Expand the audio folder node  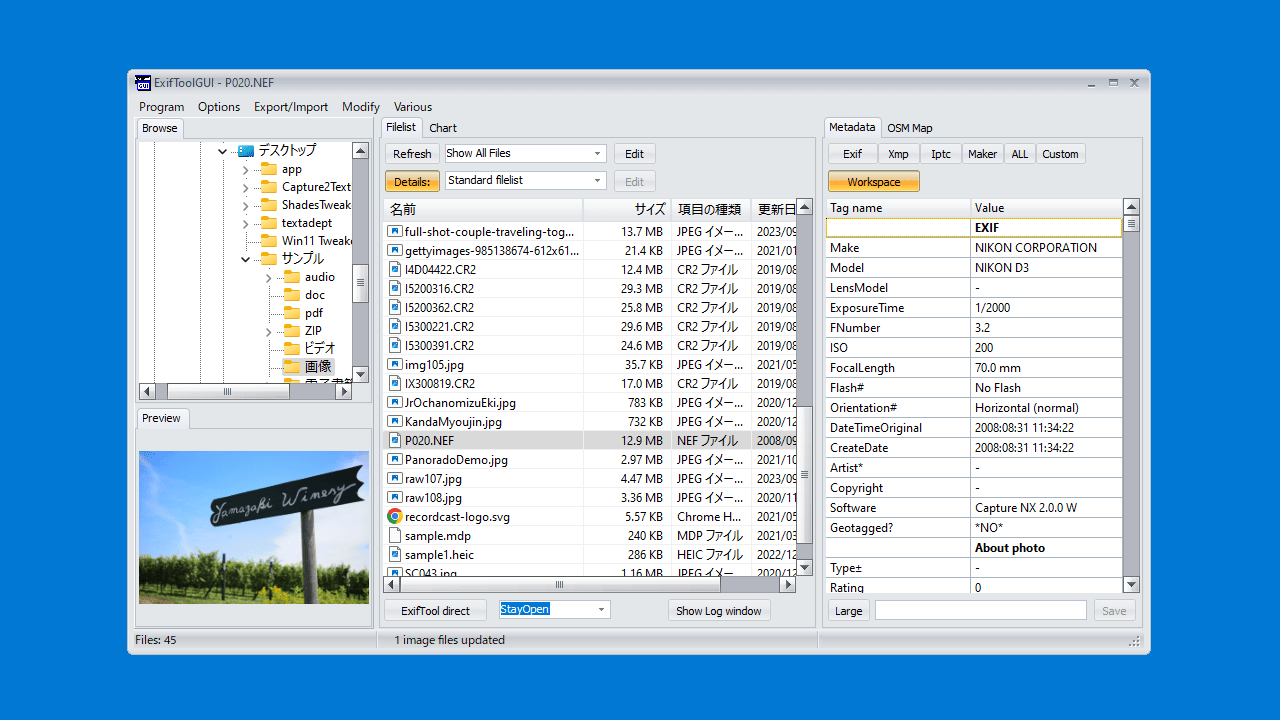[x=268, y=277]
